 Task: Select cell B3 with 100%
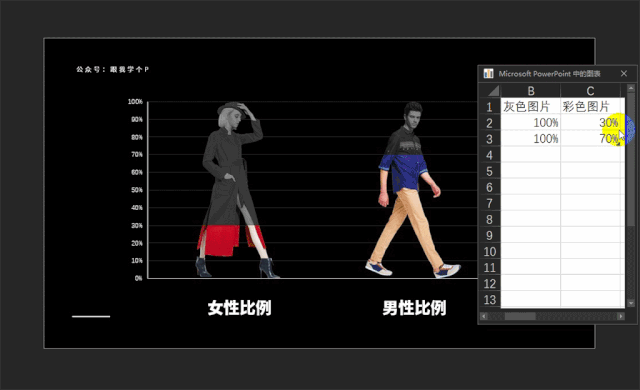point(531,138)
